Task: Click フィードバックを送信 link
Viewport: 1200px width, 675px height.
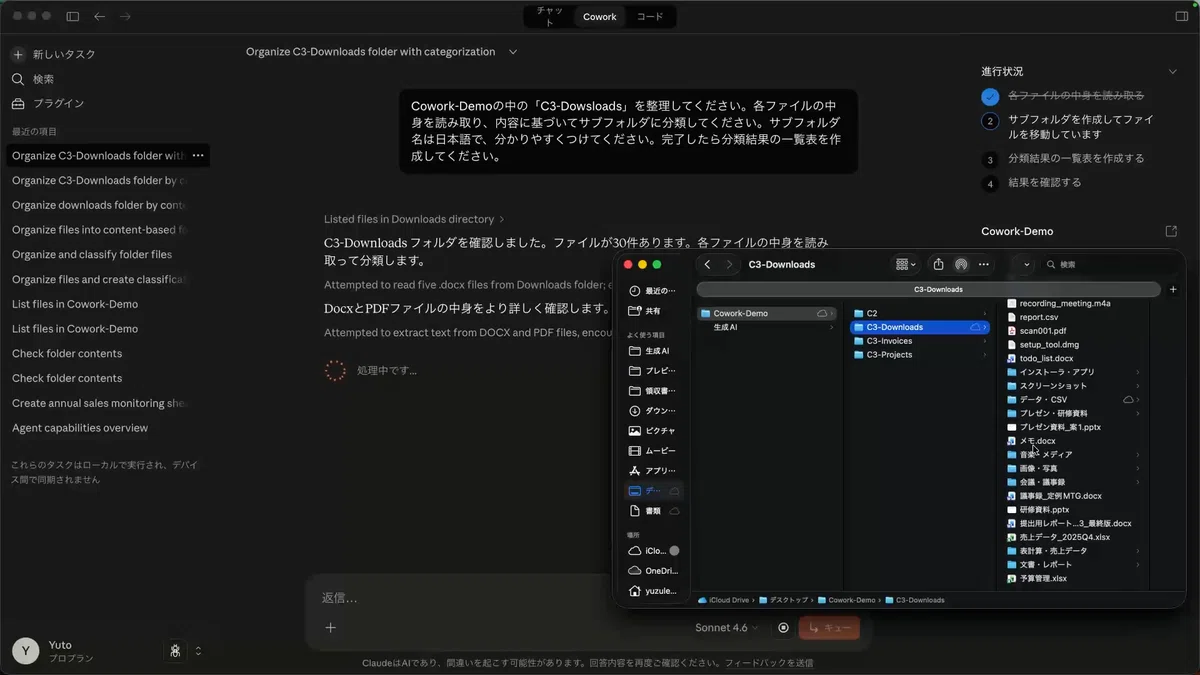Action: [x=768, y=663]
